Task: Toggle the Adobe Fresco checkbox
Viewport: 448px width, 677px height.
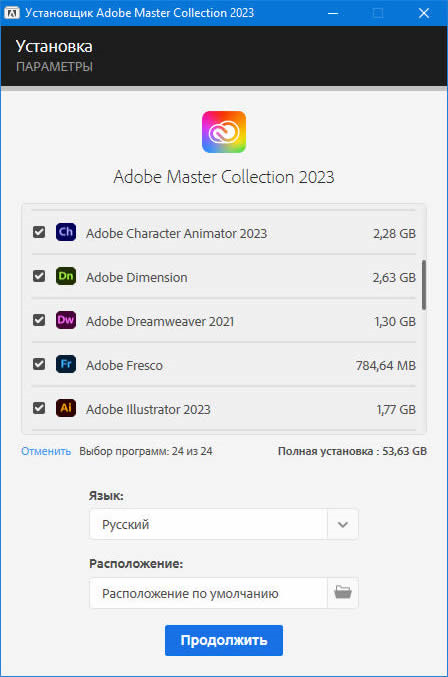Action: point(39,364)
